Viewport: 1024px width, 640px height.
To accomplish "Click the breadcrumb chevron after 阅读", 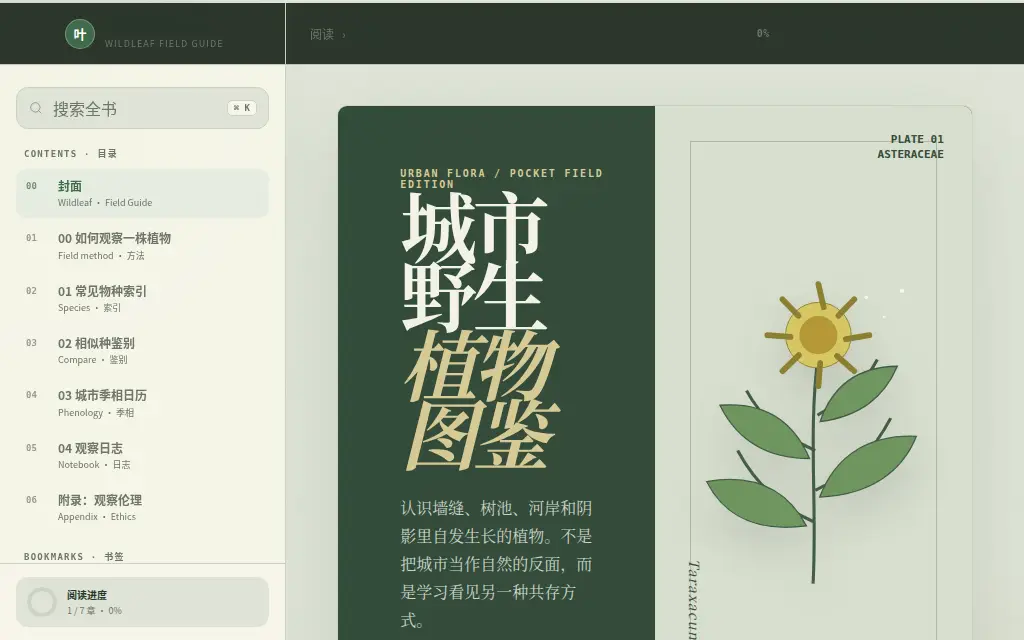I will point(344,35).
